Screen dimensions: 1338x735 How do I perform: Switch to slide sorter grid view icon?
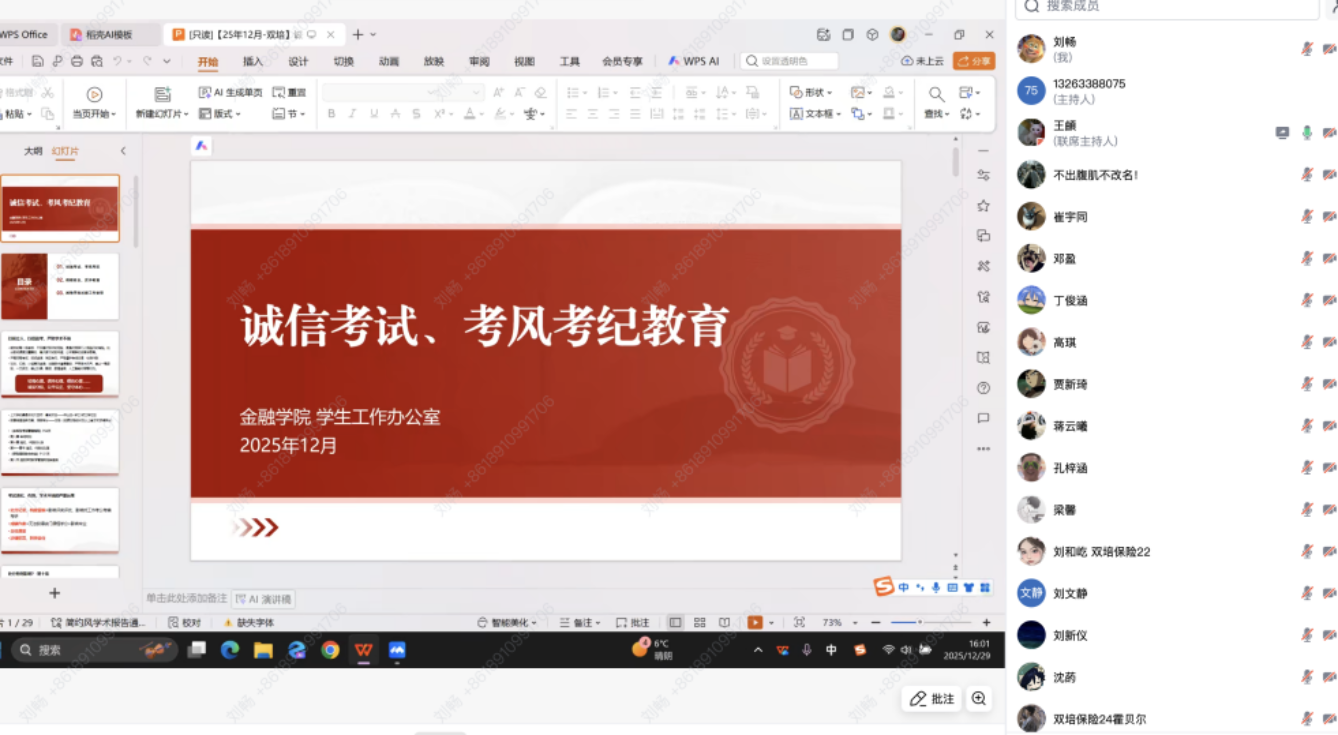click(700, 622)
